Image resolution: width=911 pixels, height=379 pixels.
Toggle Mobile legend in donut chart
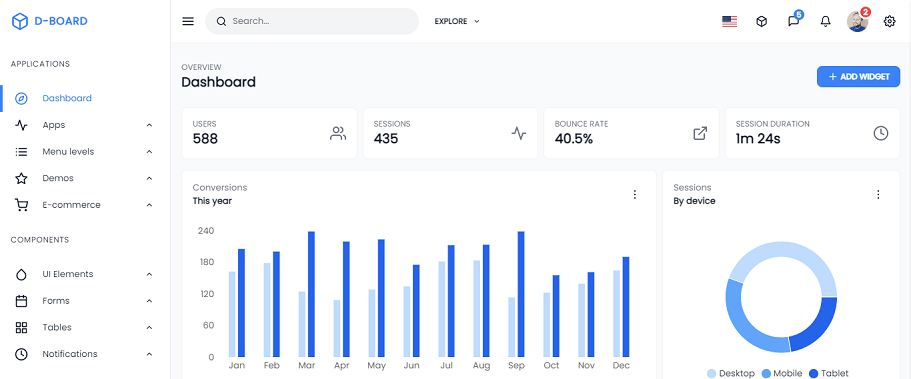[781, 373]
